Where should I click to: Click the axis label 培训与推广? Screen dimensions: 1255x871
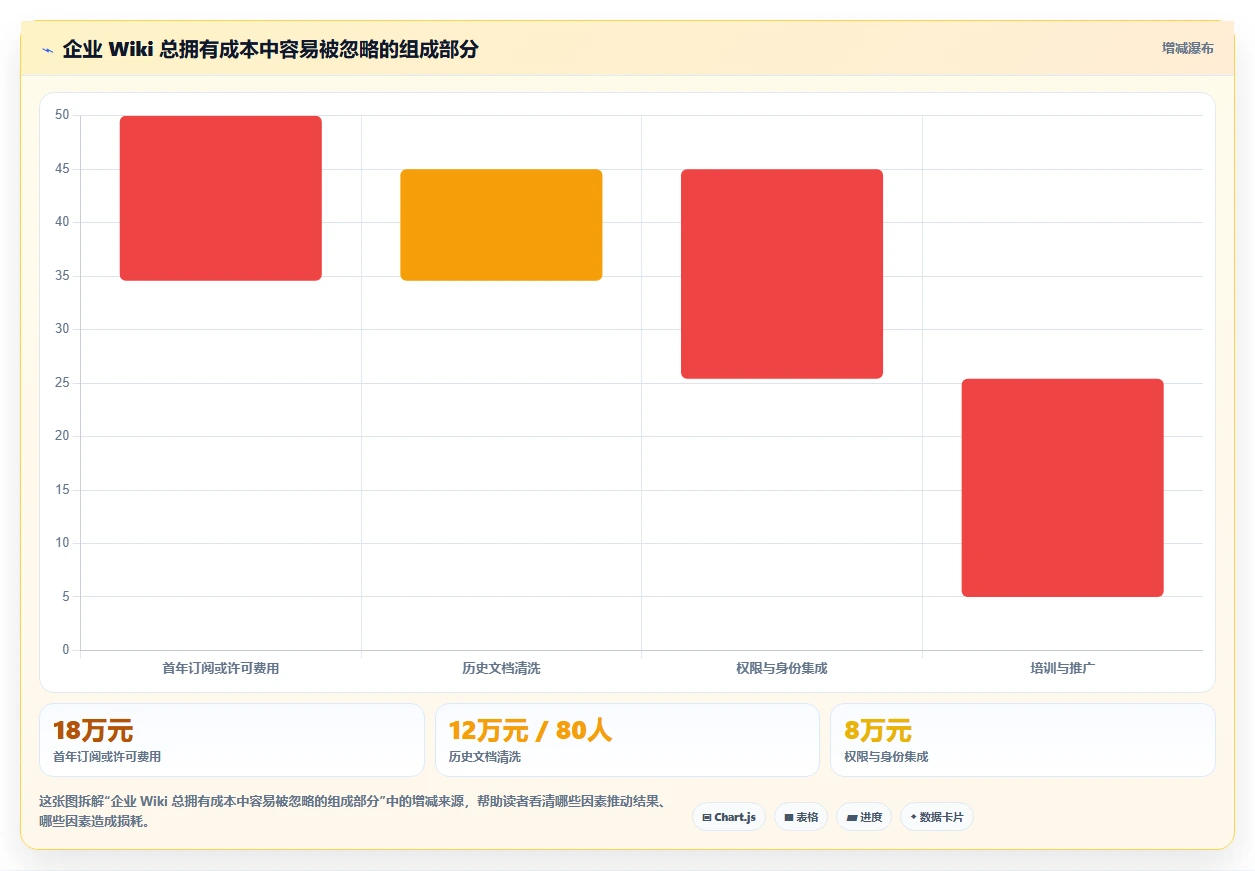point(1063,668)
